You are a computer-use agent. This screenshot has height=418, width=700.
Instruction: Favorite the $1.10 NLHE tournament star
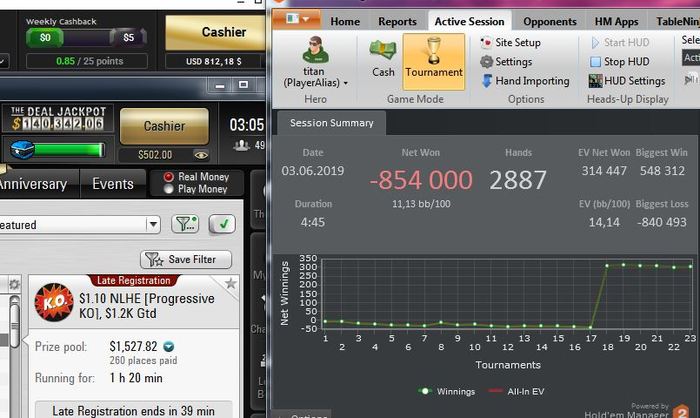(231, 283)
